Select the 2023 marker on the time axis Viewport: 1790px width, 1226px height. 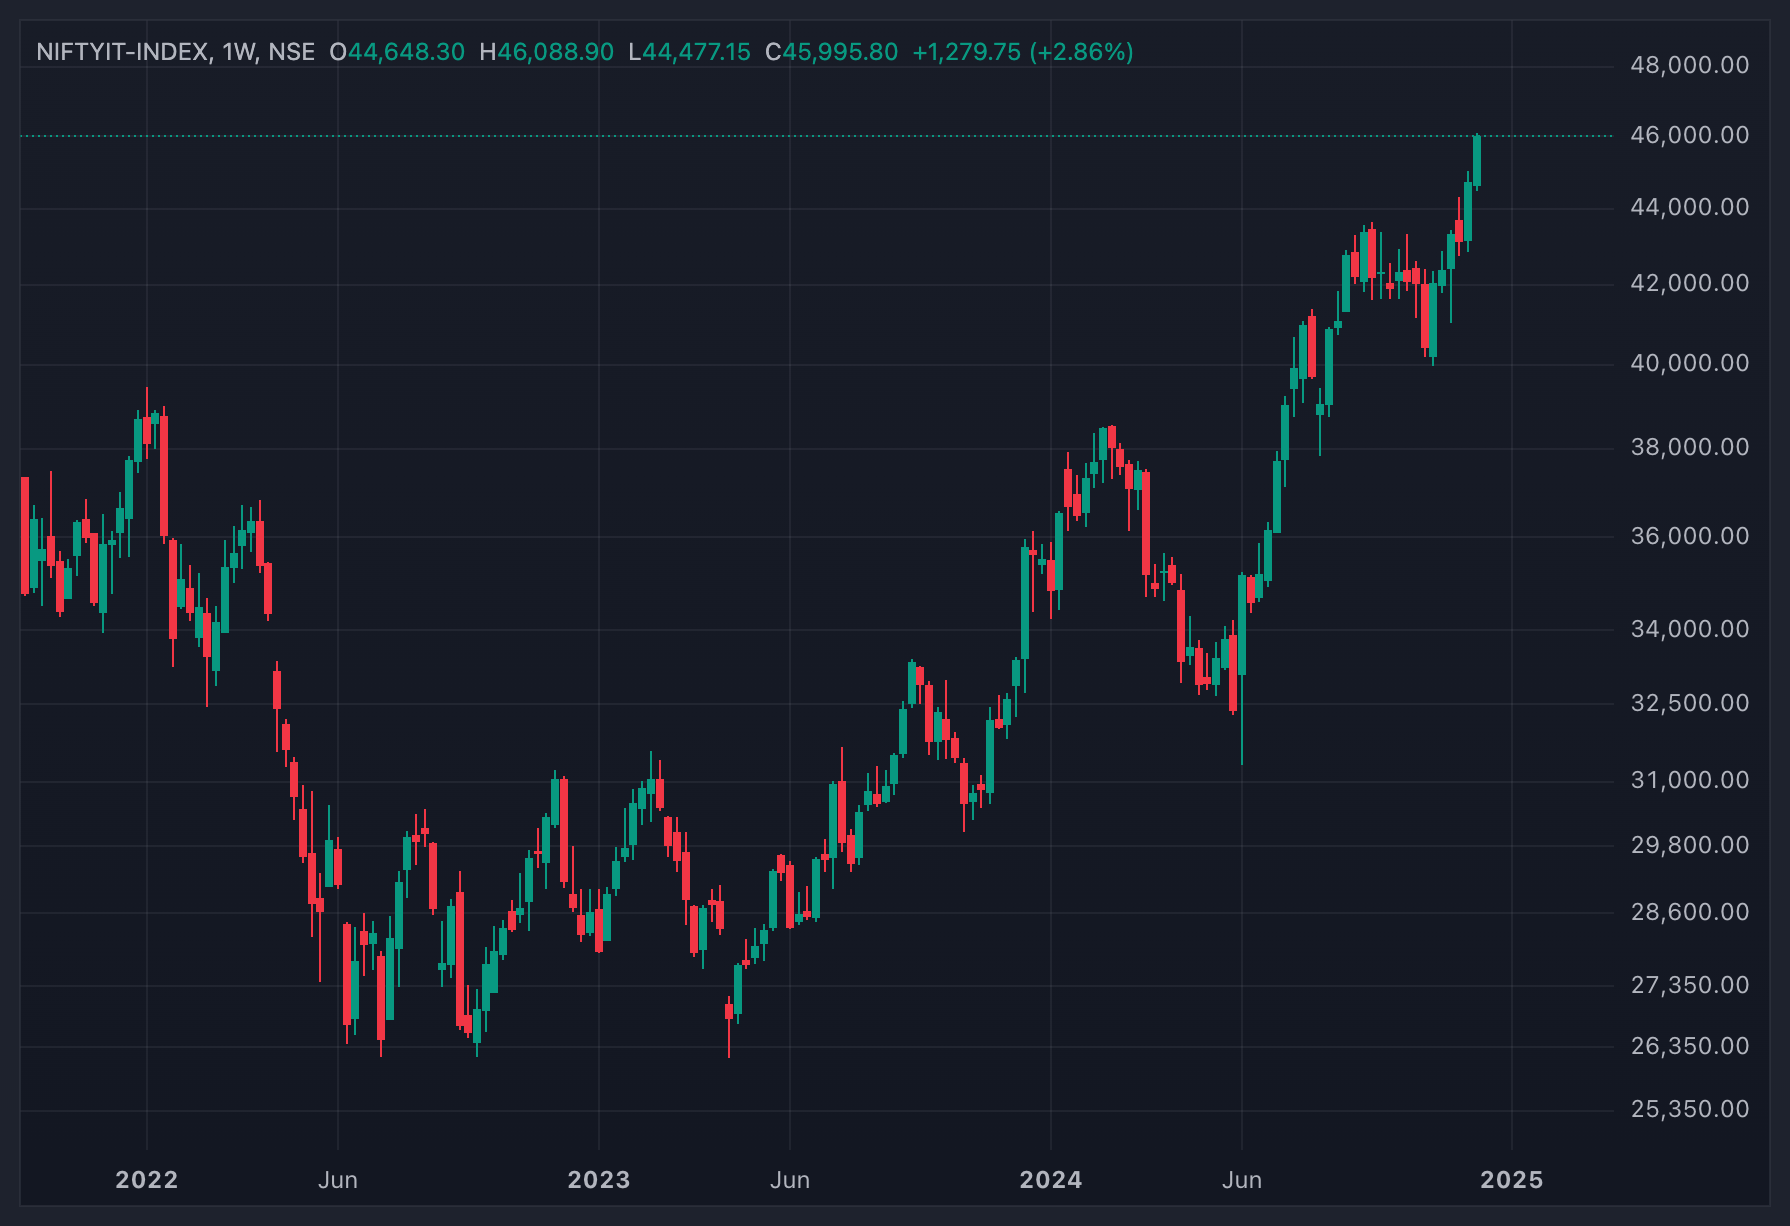599,1180
